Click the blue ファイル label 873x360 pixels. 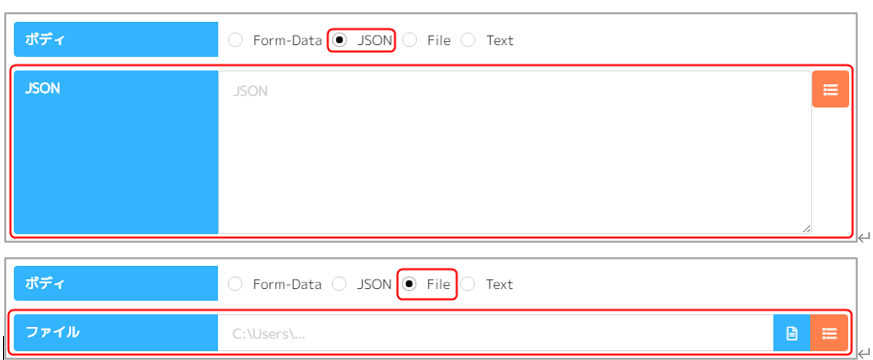click(116, 333)
